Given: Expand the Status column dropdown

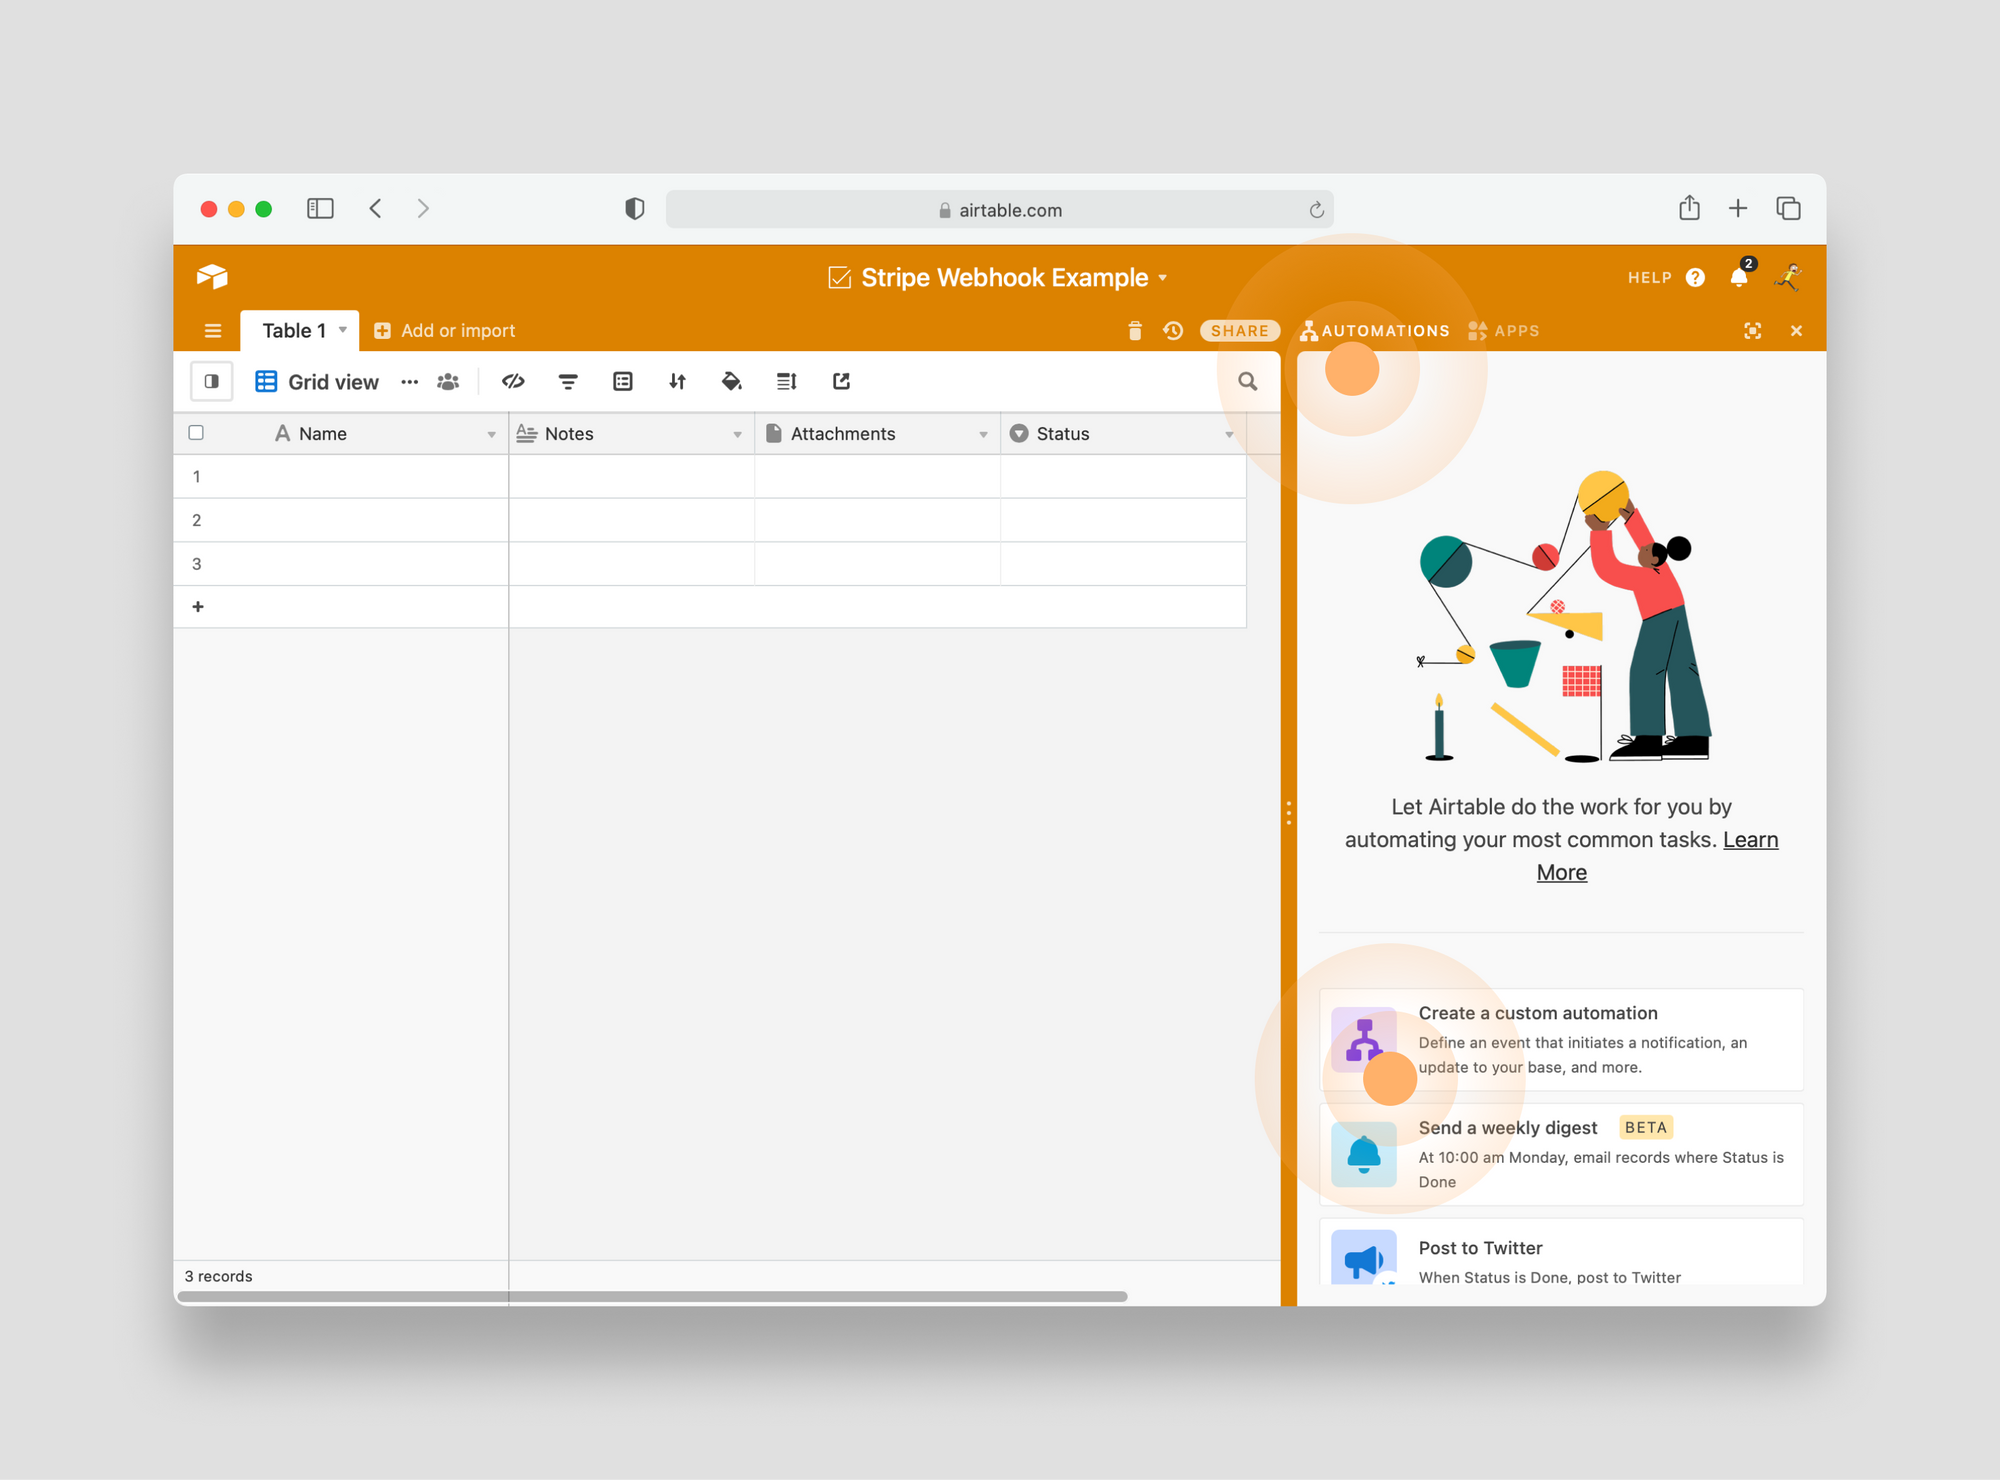Looking at the screenshot, I should pyautogui.click(x=1229, y=434).
